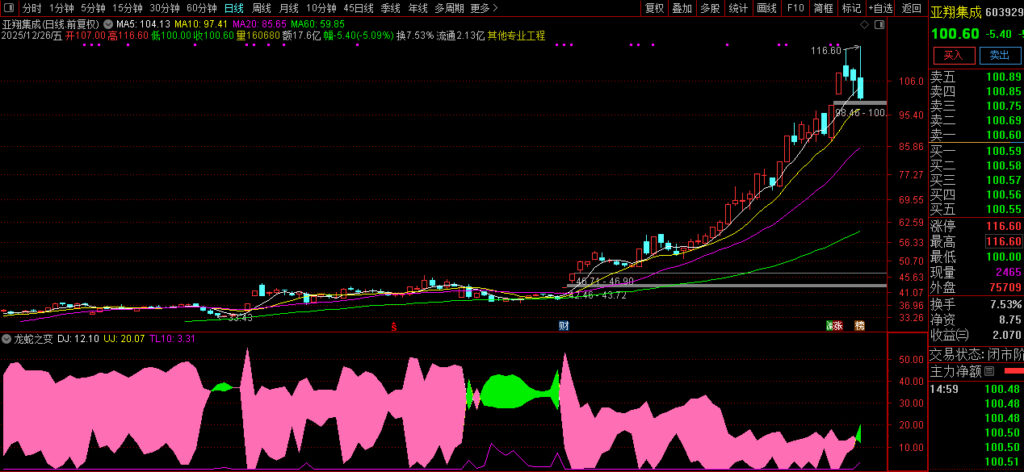Switch to the 周线 weekly chart
Screen dimensions: 1024x472
click(x=261, y=8)
